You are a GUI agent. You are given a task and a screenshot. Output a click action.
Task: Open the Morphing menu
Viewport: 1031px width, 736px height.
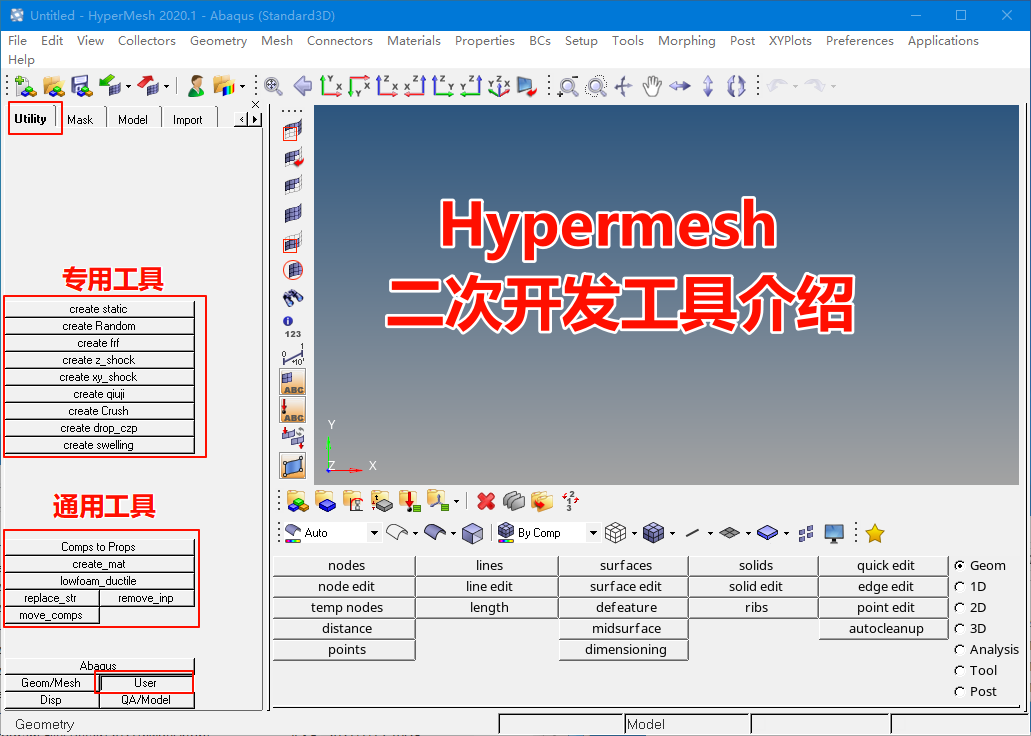(686, 41)
